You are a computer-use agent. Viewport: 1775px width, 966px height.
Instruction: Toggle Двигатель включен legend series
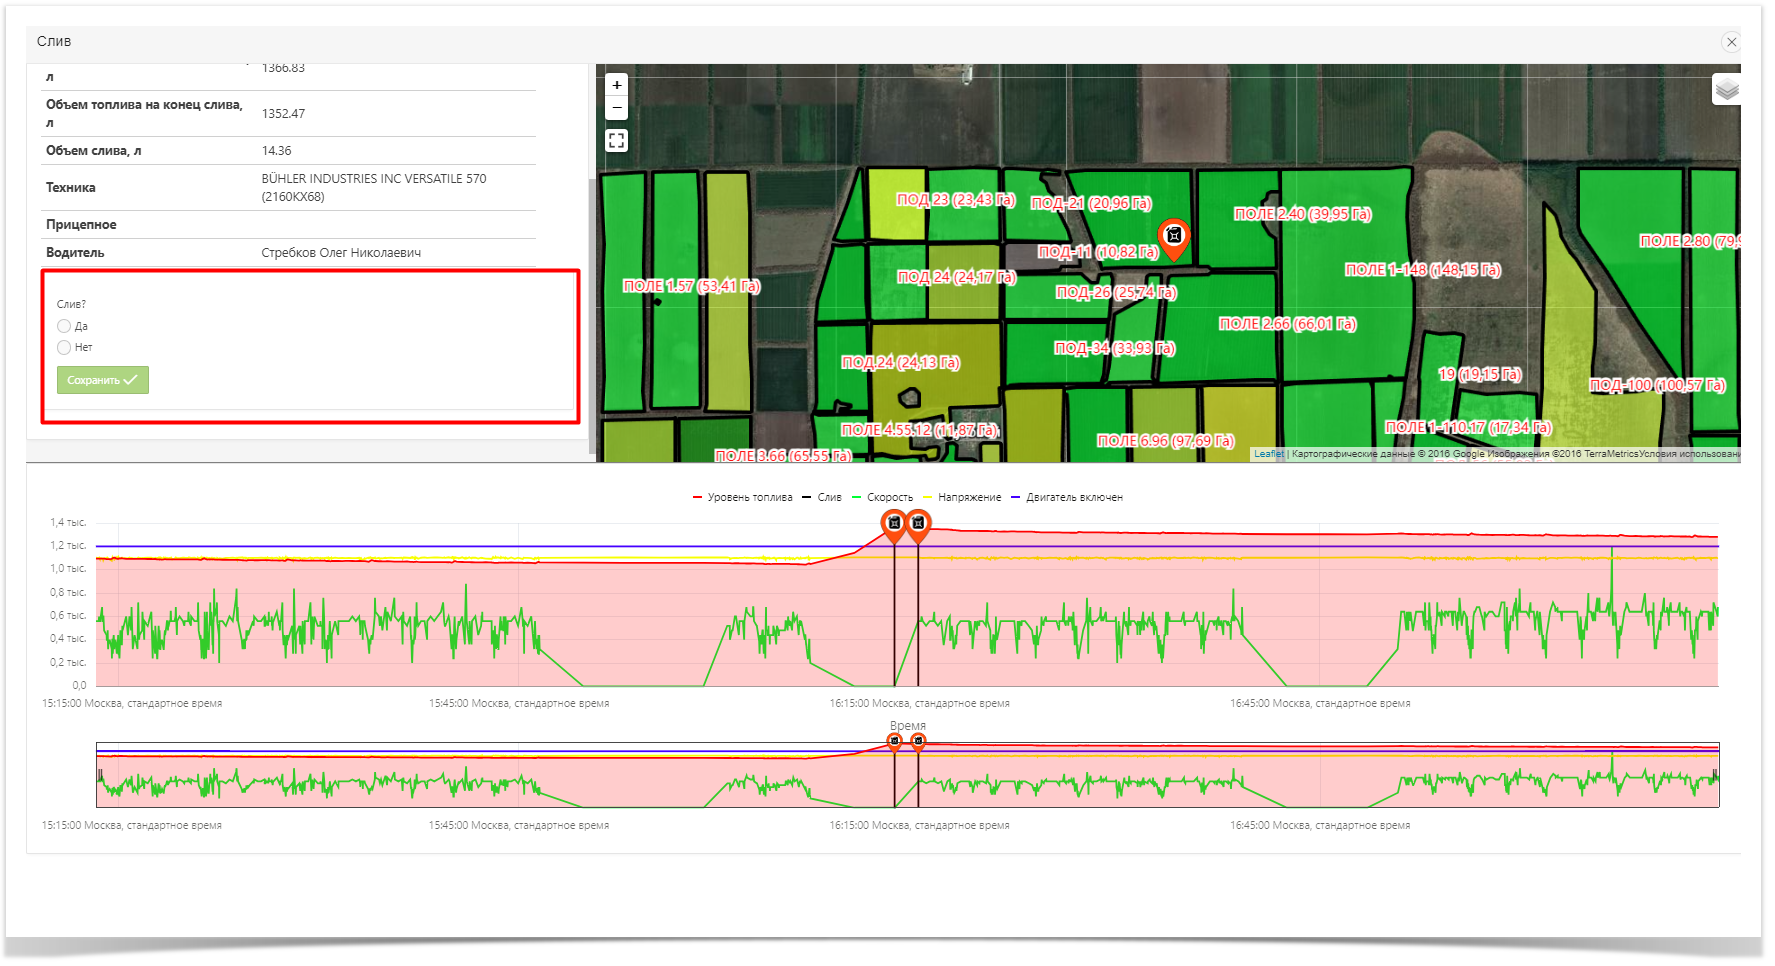click(1067, 497)
